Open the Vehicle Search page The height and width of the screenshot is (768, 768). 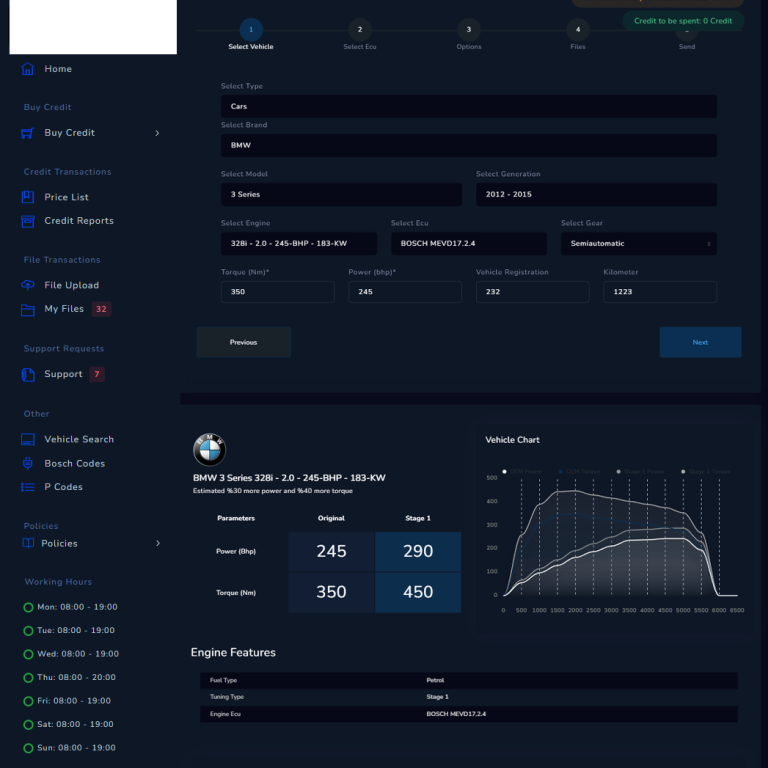(79, 439)
